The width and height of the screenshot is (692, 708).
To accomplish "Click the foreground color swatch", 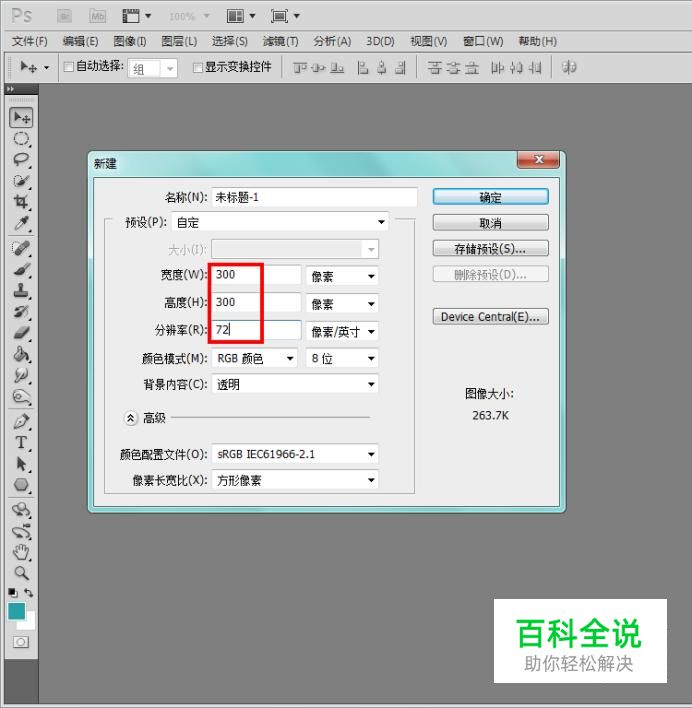I will point(17,612).
